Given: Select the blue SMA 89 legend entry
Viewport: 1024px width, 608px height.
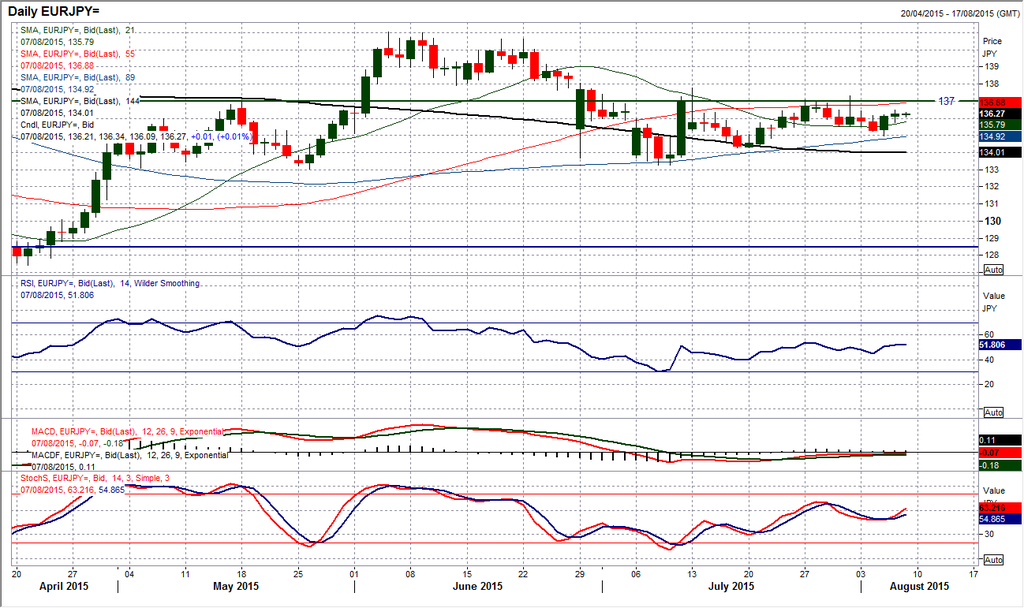Looking at the screenshot, I should tap(78, 77).
